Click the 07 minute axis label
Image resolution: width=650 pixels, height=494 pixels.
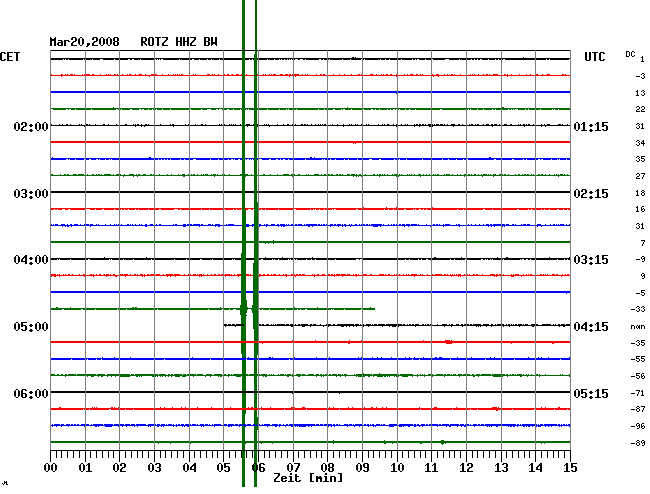pyautogui.click(x=293, y=468)
